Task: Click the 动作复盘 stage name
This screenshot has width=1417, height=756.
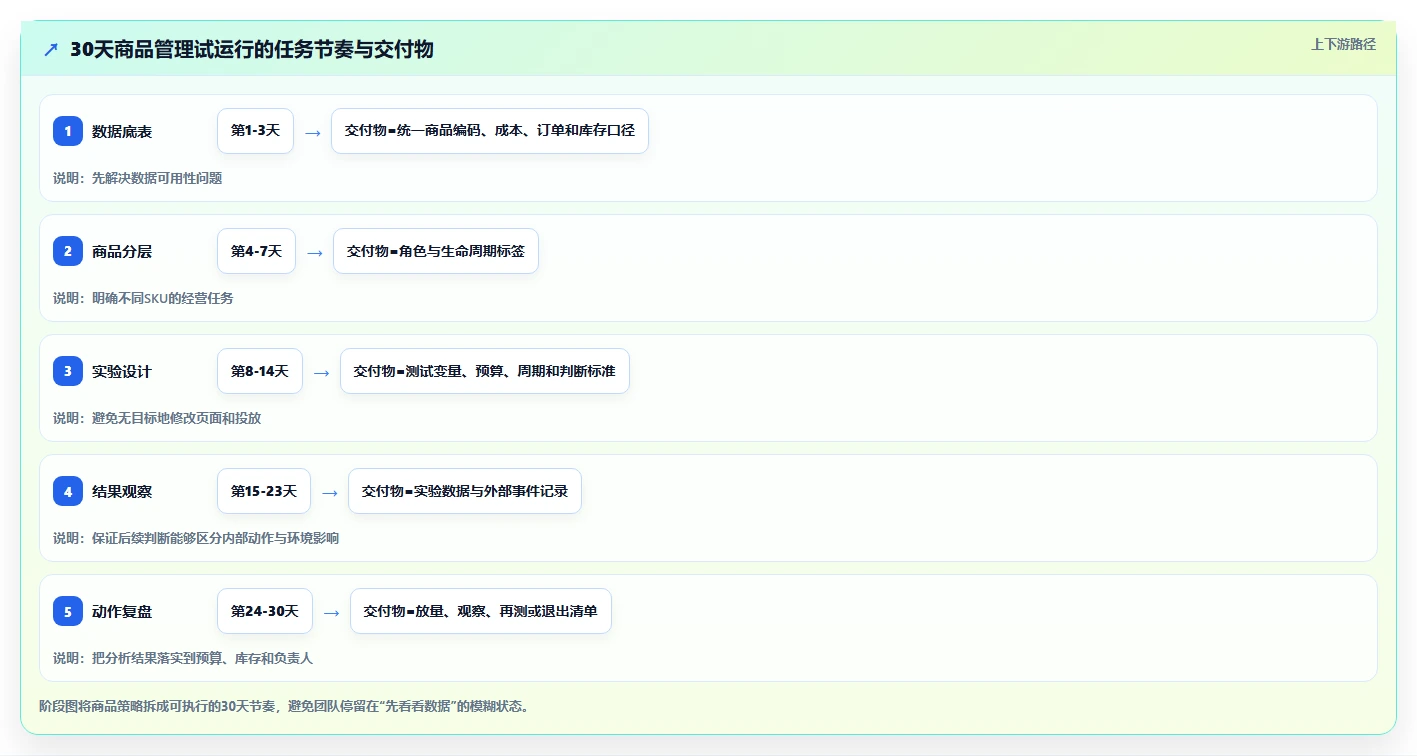Action: (122, 611)
